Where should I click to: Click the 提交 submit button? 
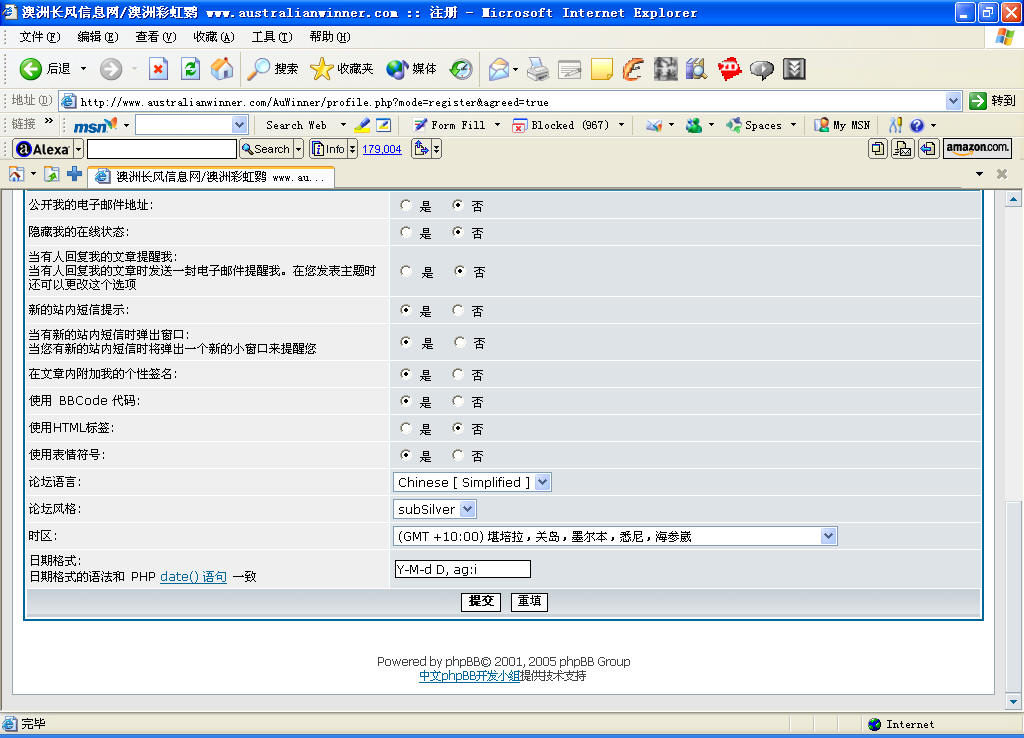click(481, 602)
